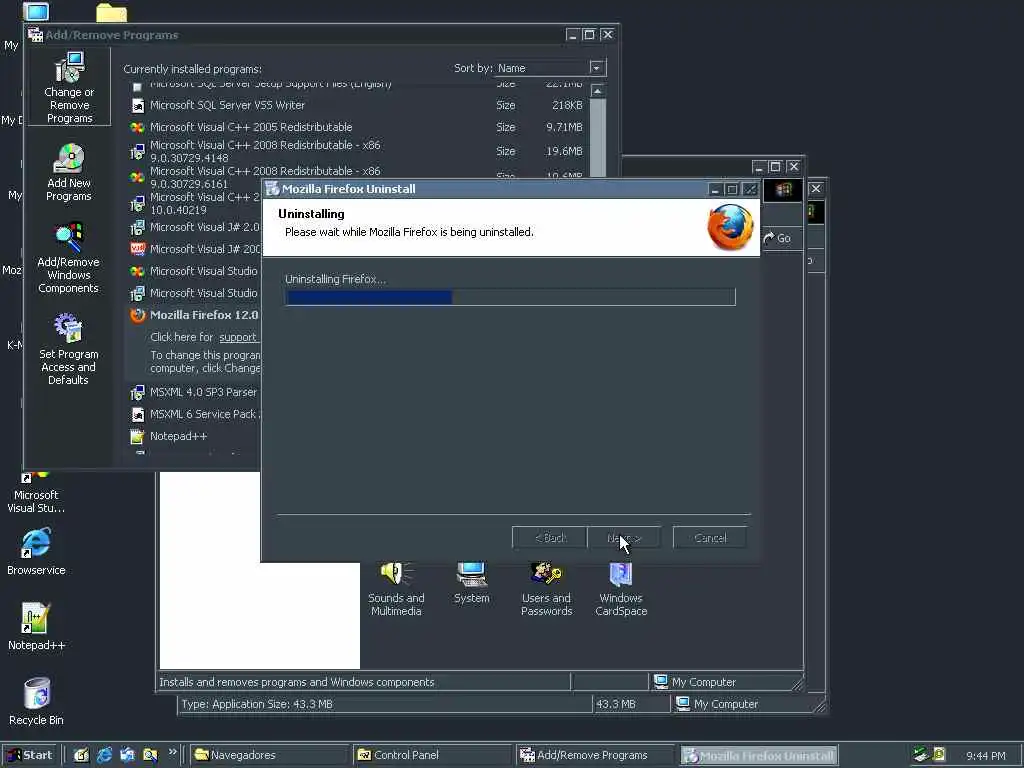Click the Back button in Firefox Uninstall
The image size is (1024, 768).
(549, 538)
